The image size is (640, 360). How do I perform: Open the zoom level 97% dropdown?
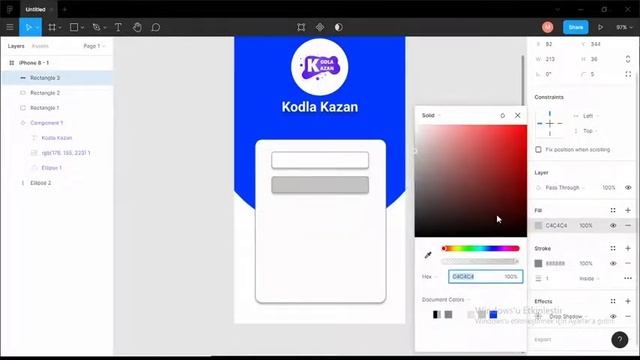click(x=624, y=27)
